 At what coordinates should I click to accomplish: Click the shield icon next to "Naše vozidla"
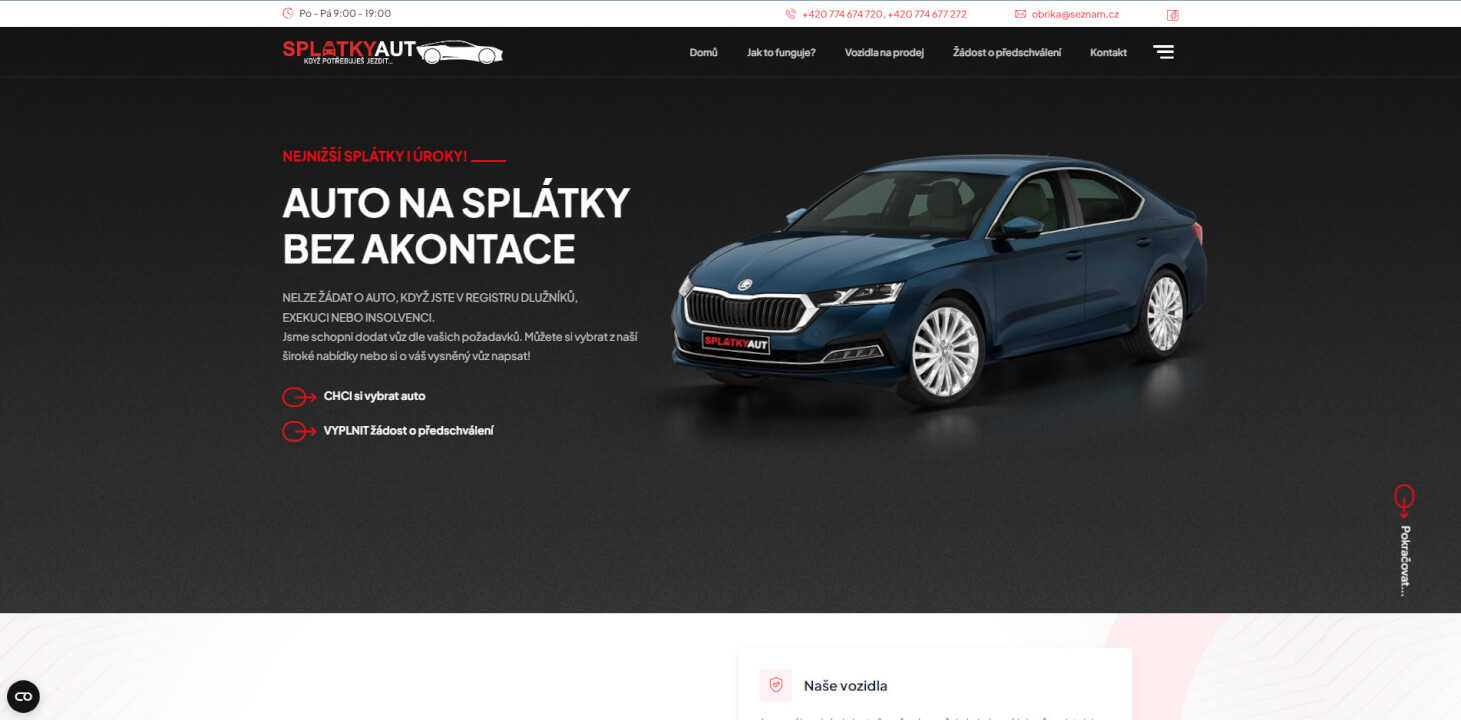(x=775, y=685)
